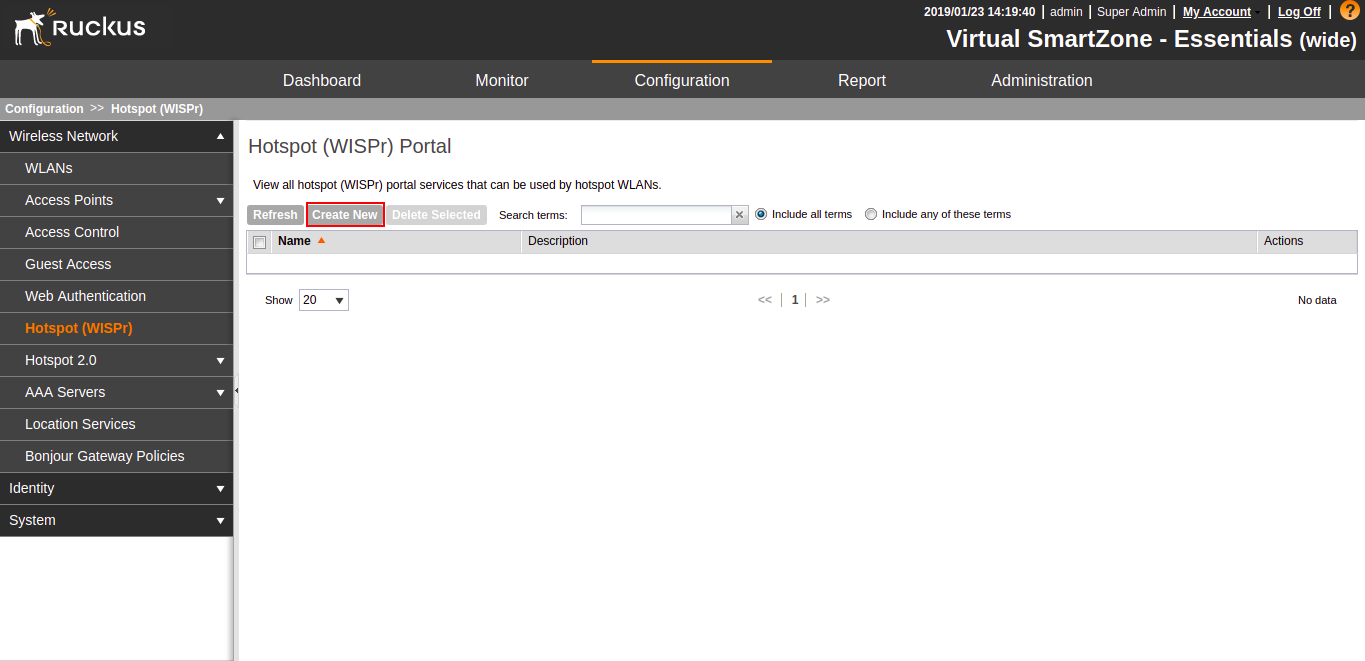Screen dimensions: 1365x661
Task: Open the Dashboard tab
Action: click(322, 80)
